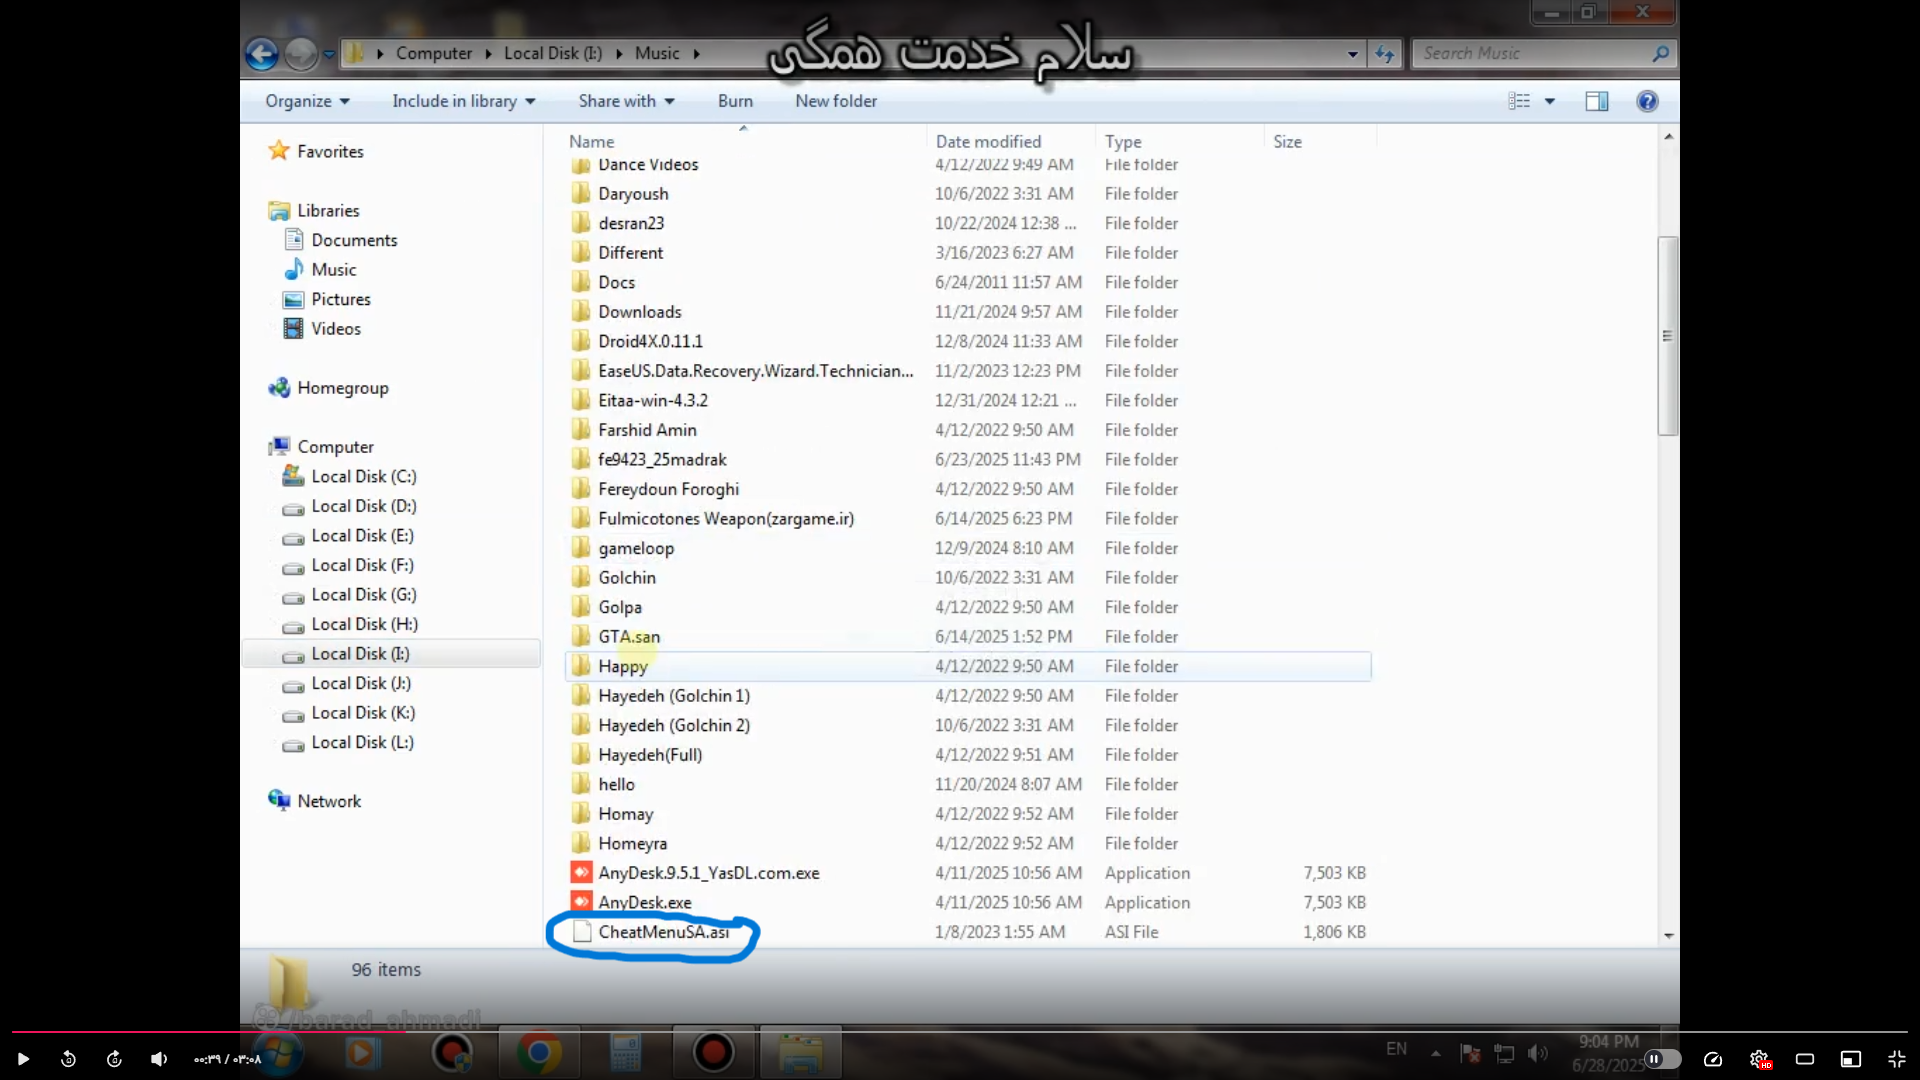Expand the arrow after Music breadcrumb
The height and width of the screenshot is (1080, 1920).
point(696,54)
